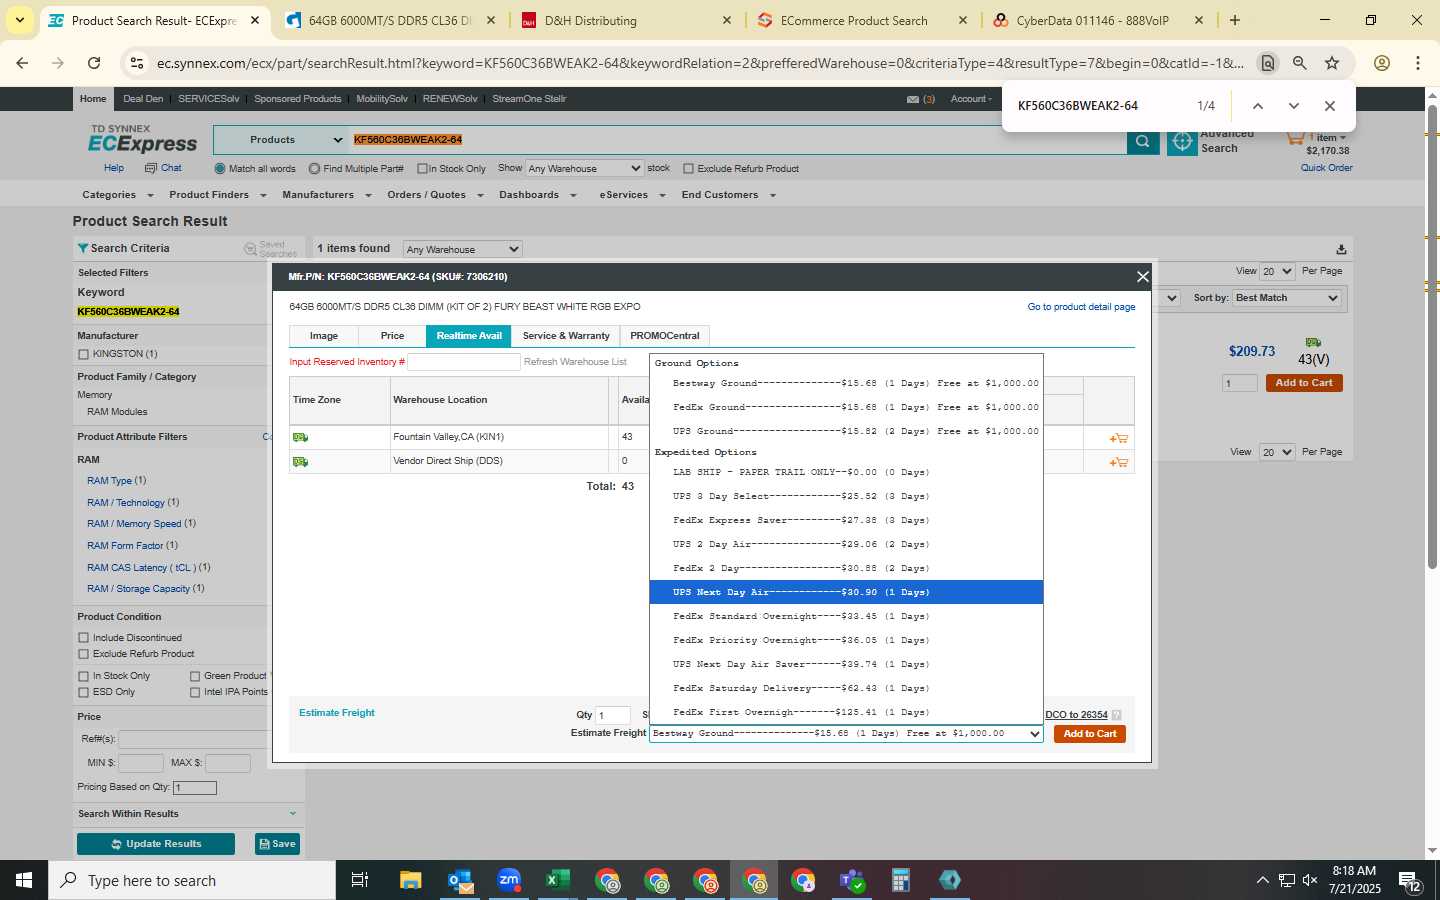Image resolution: width=1440 pixels, height=900 pixels.
Task: Expand the Categories menu
Action: [118, 195]
